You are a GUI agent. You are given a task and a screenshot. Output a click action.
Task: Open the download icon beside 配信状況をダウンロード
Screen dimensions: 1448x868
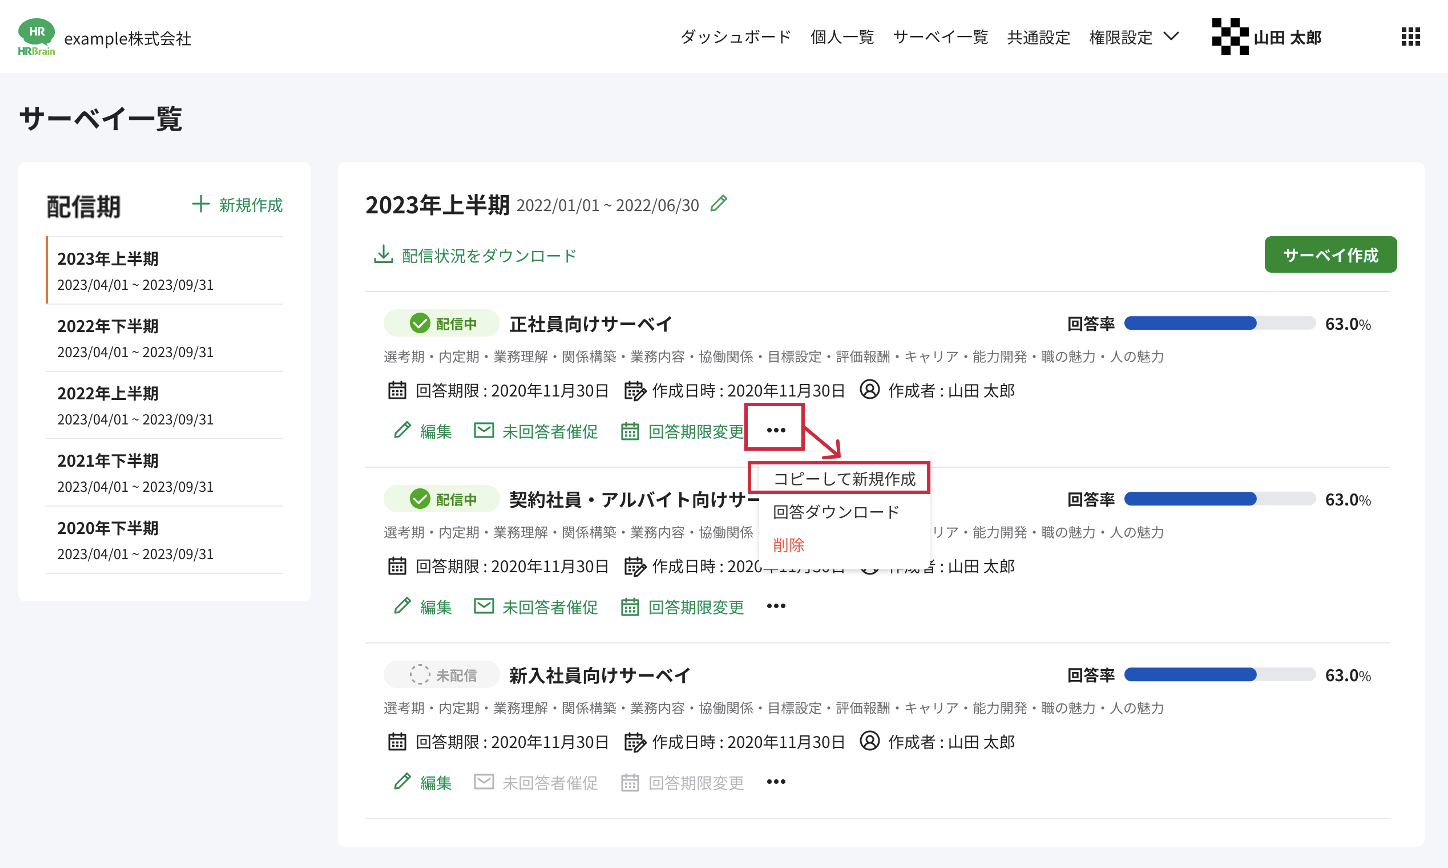(x=383, y=255)
